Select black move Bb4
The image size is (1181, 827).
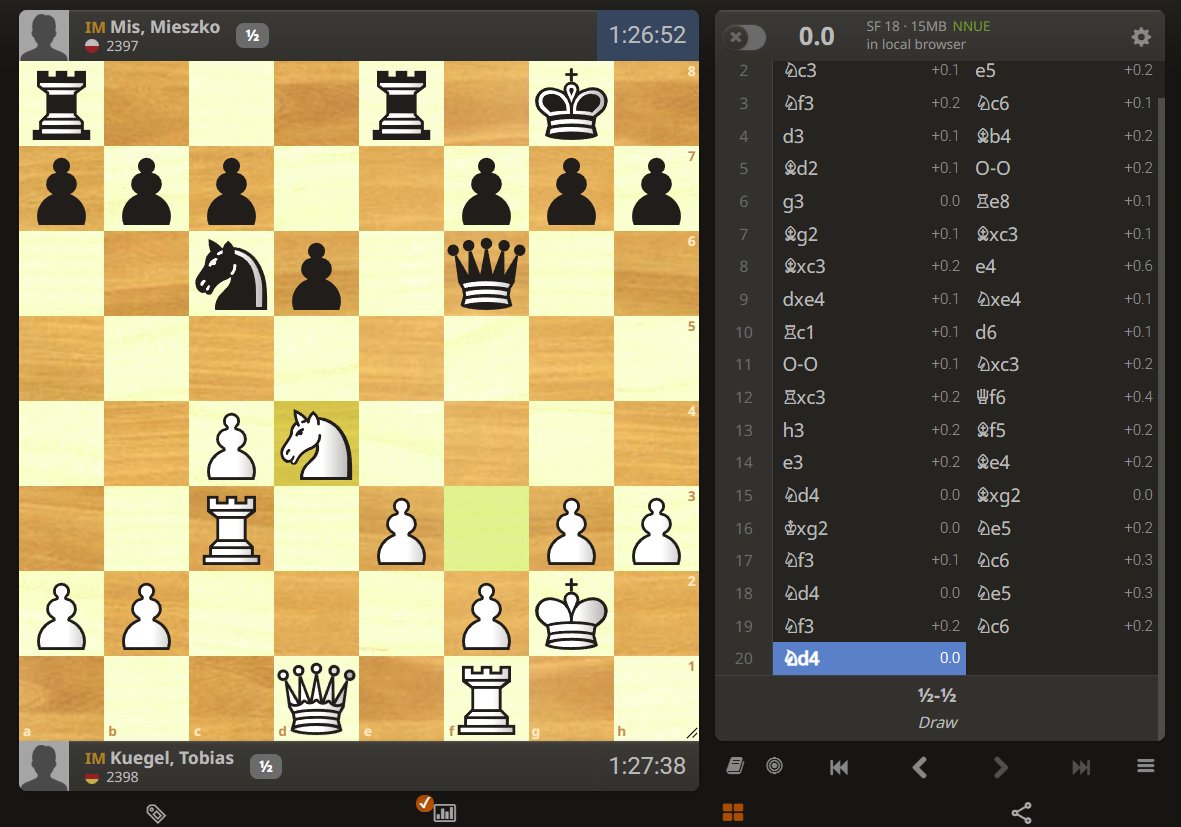pyautogui.click(x=1062, y=136)
